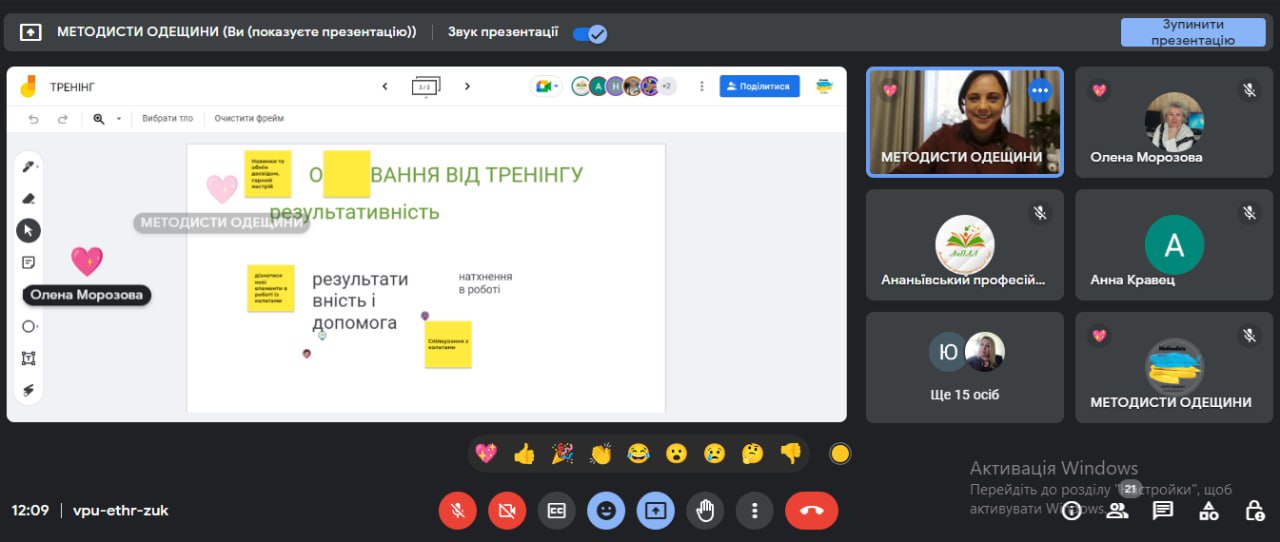Toggle presentation audio switch
Screen dimensions: 1280x542
tap(589, 33)
